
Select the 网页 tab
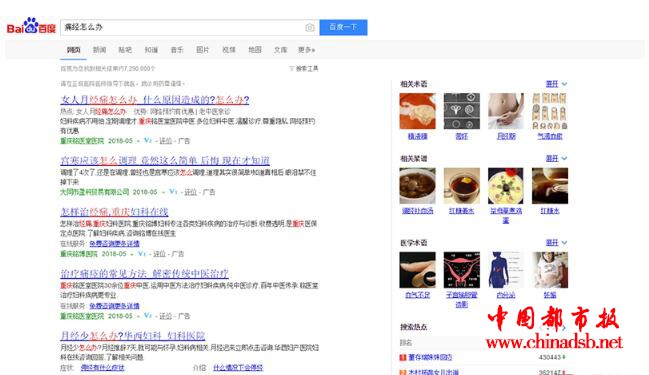click(74, 50)
